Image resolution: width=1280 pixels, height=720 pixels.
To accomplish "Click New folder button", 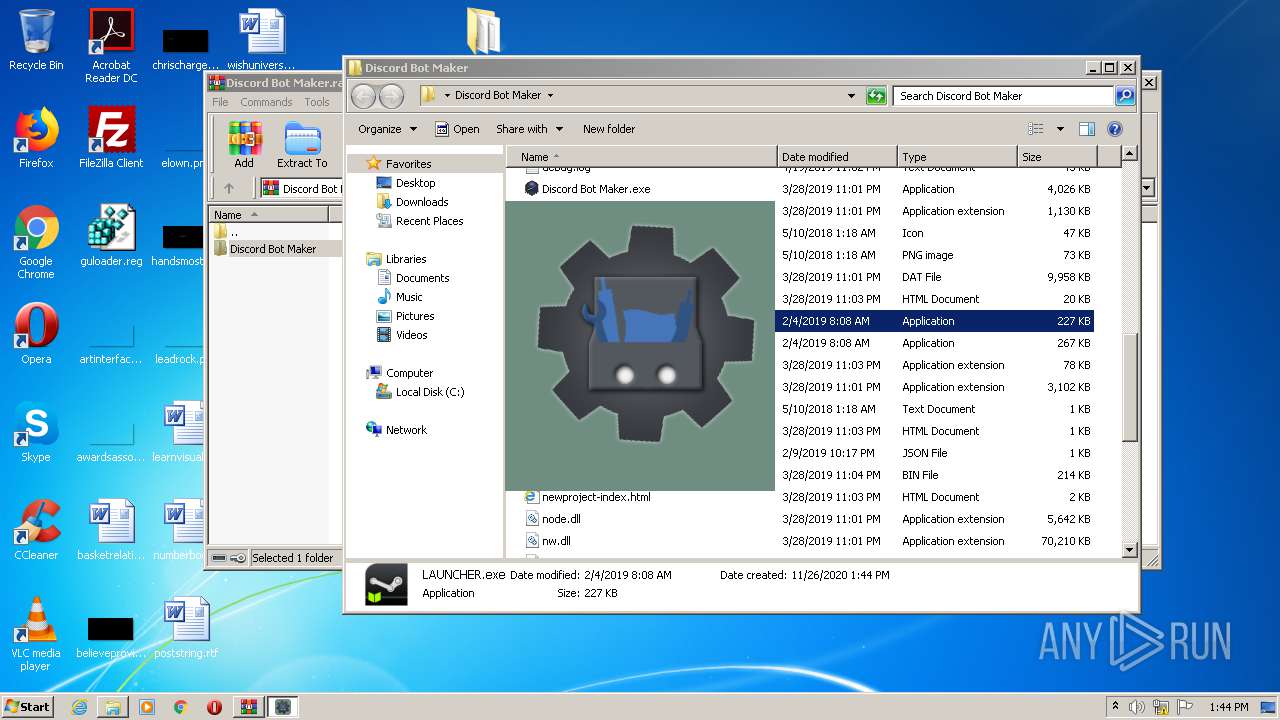I will click(x=609, y=129).
